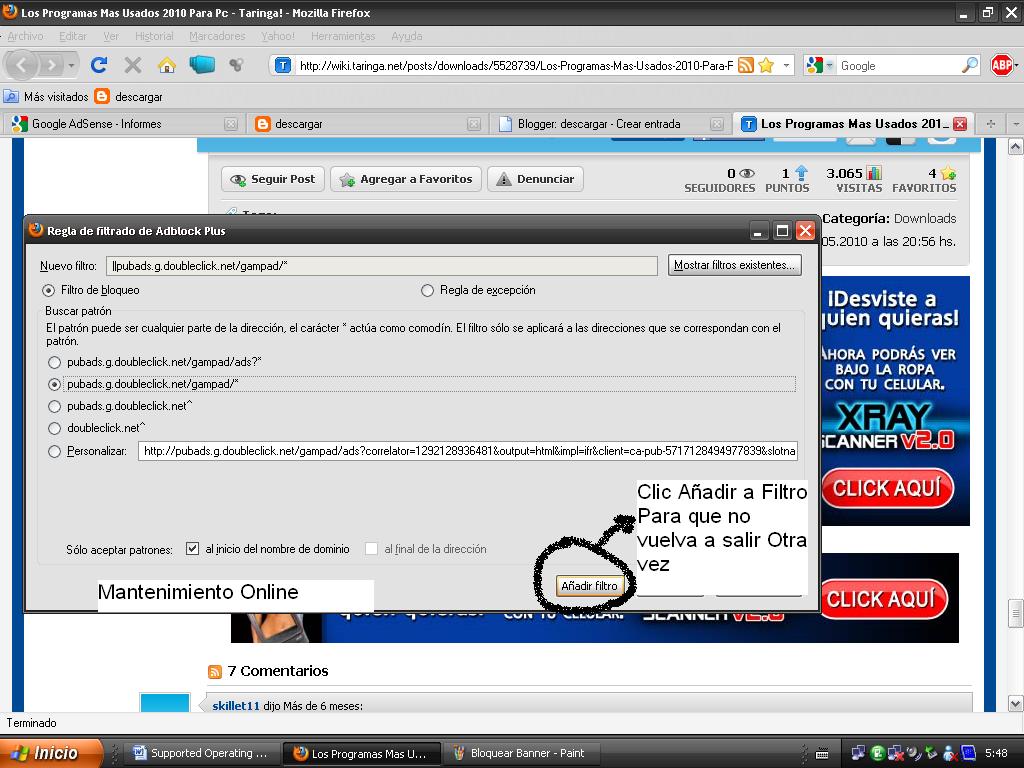Open the skillet11 user link
Screen dimensions: 1024x768
(x=236, y=706)
